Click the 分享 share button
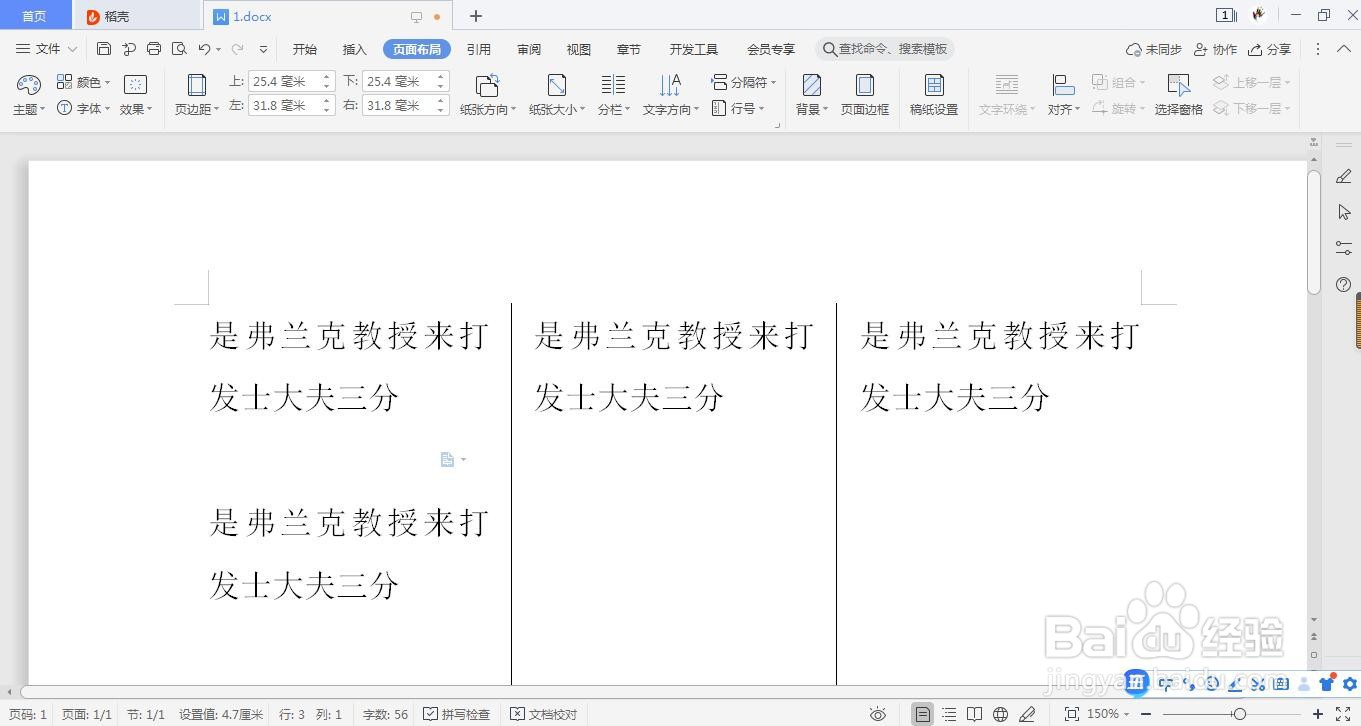1361x726 pixels. [x=1269, y=49]
